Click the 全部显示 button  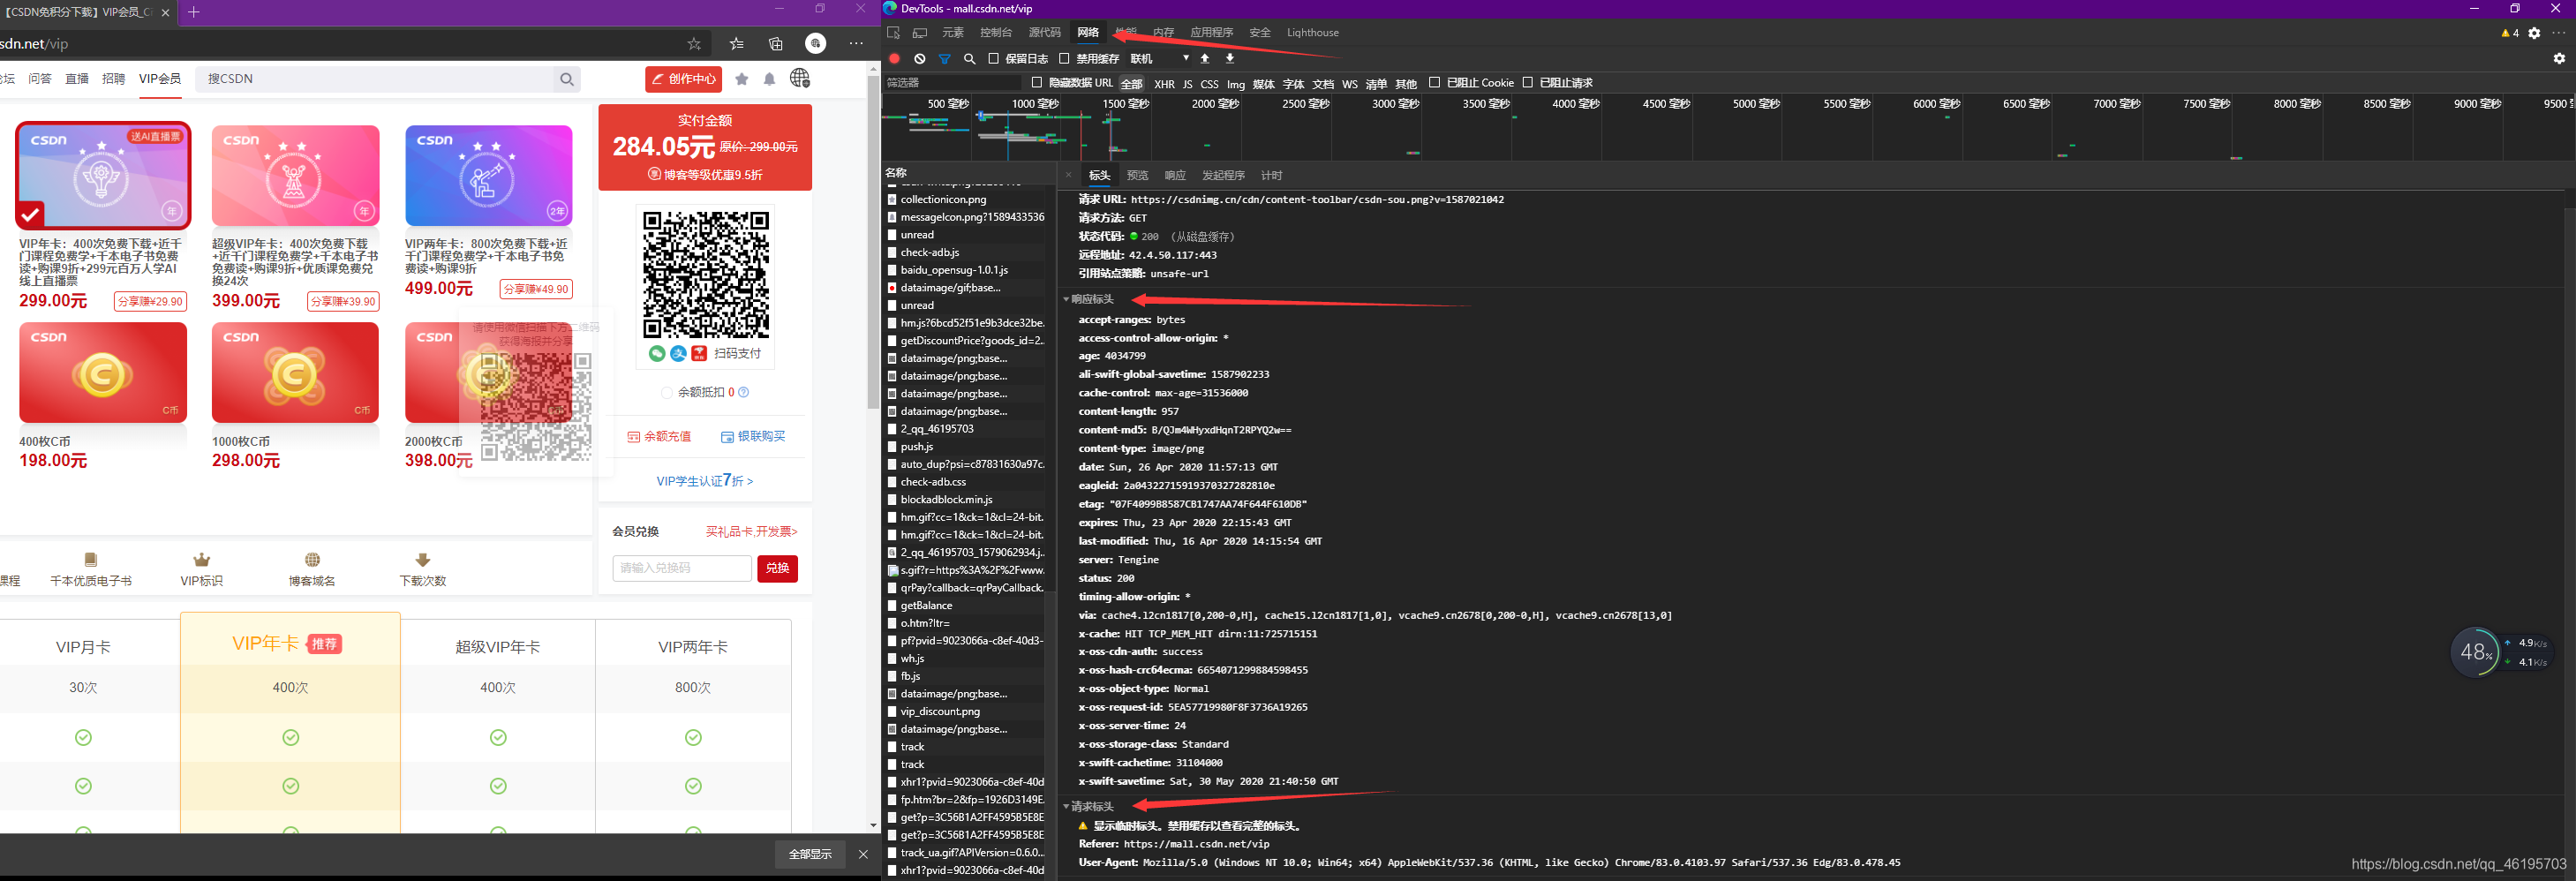click(x=810, y=855)
